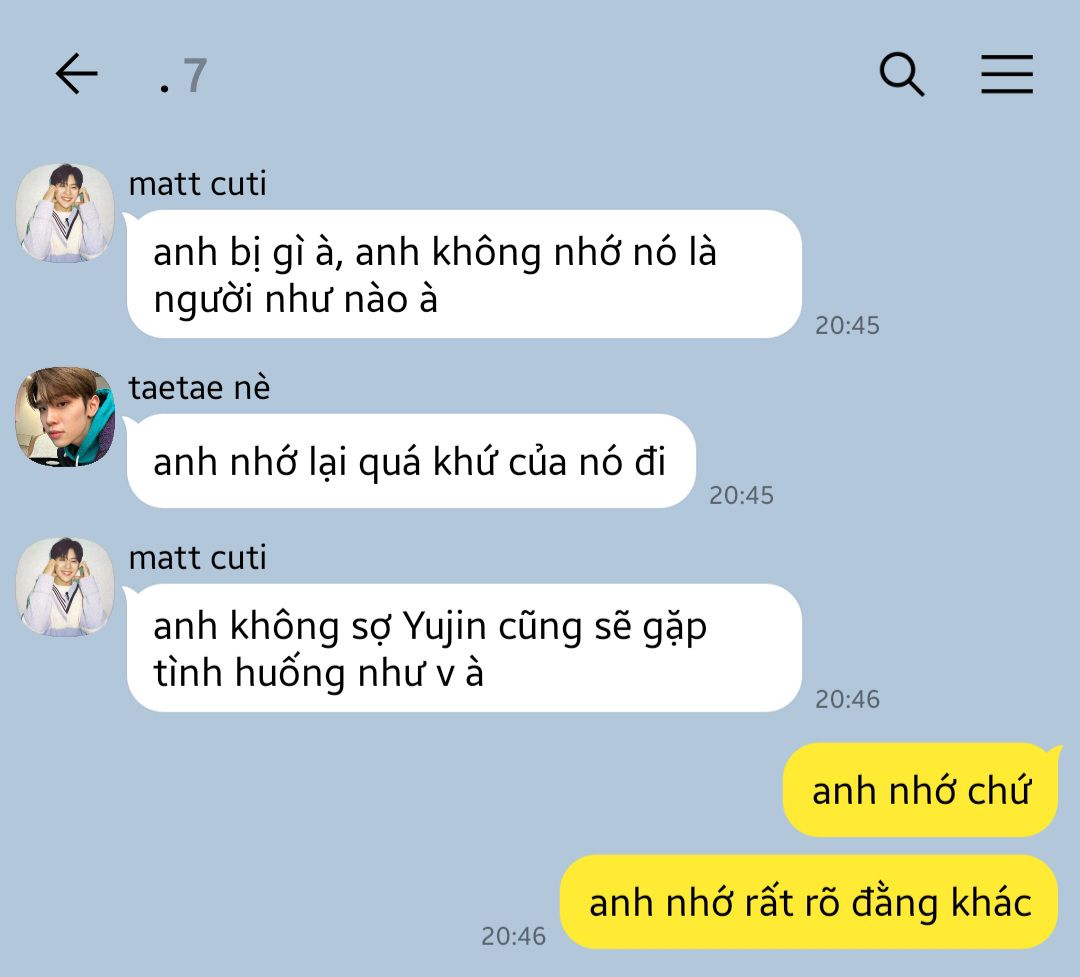Open chat search magnifier
The height and width of the screenshot is (977, 1080).
(902, 74)
